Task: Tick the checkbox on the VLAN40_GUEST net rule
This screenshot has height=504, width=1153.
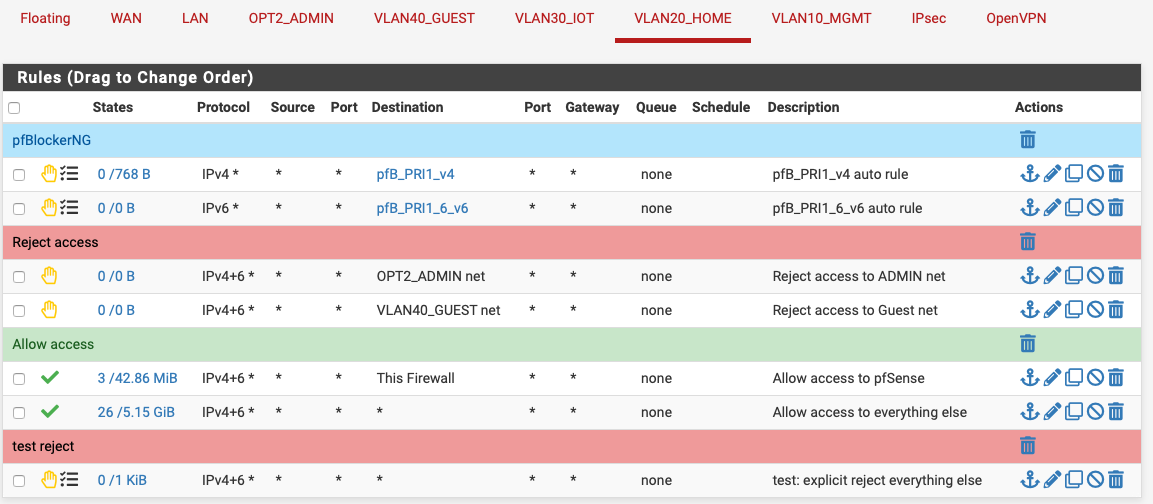Action: pos(19,311)
